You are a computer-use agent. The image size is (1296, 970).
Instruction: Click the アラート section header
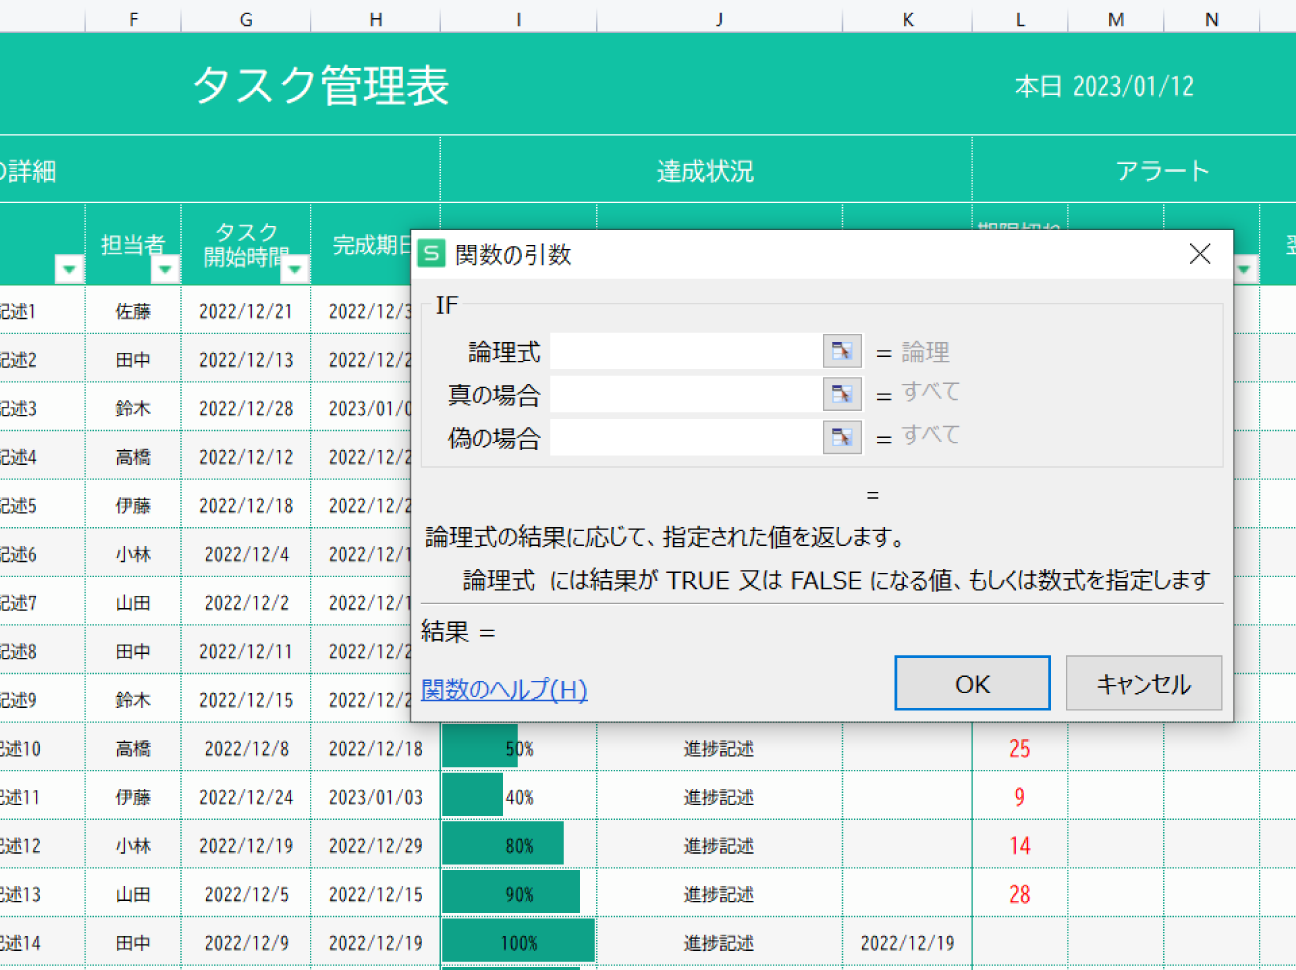tap(1163, 171)
